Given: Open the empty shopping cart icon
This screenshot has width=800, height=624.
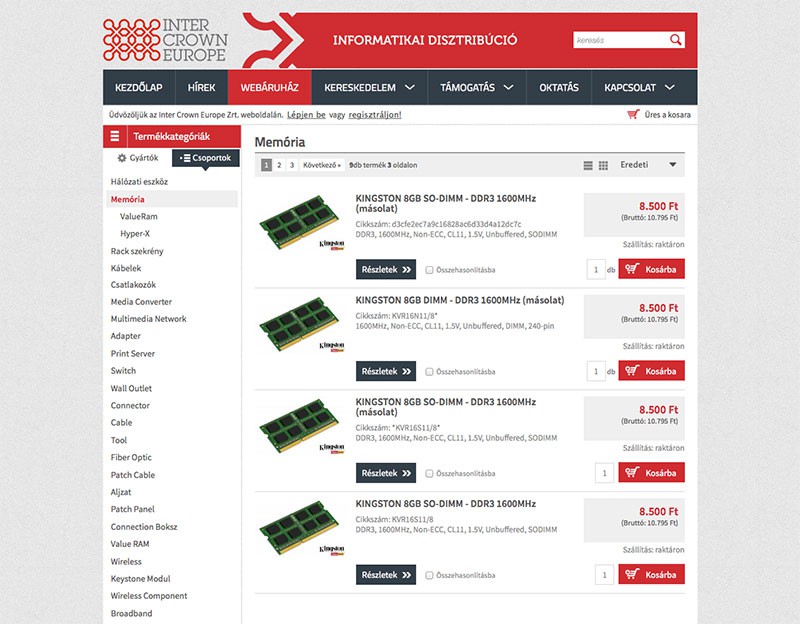Looking at the screenshot, I should 632,115.
